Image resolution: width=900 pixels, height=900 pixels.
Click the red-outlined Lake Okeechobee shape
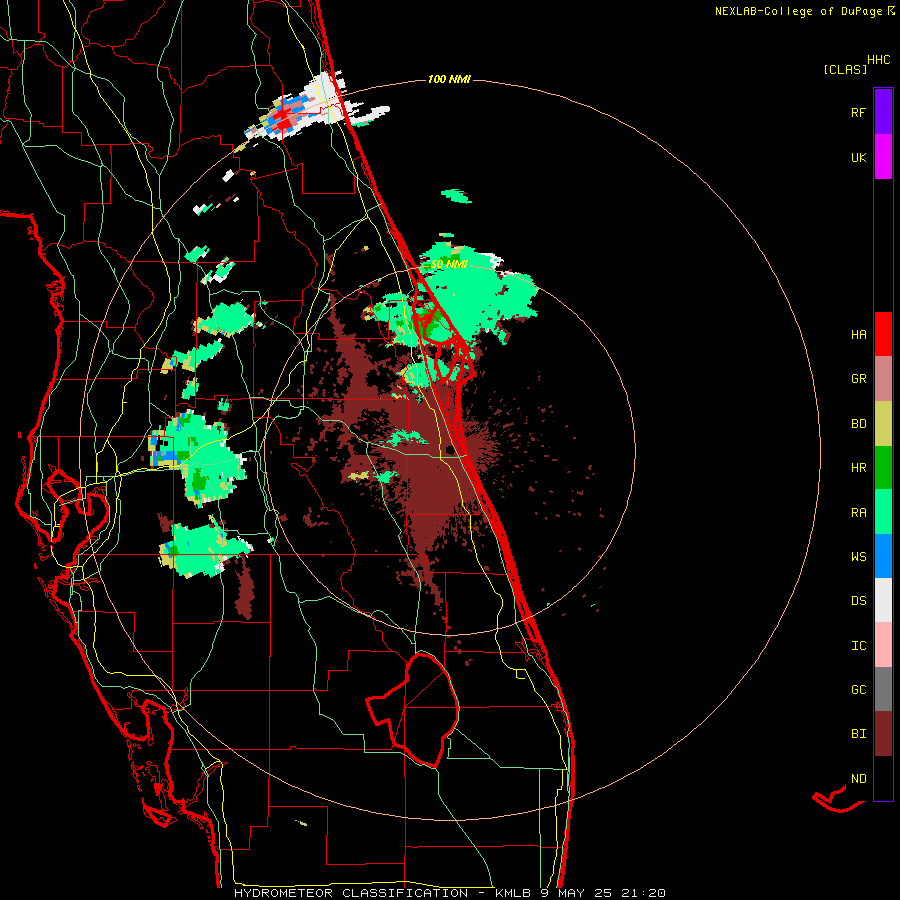point(413,710)
